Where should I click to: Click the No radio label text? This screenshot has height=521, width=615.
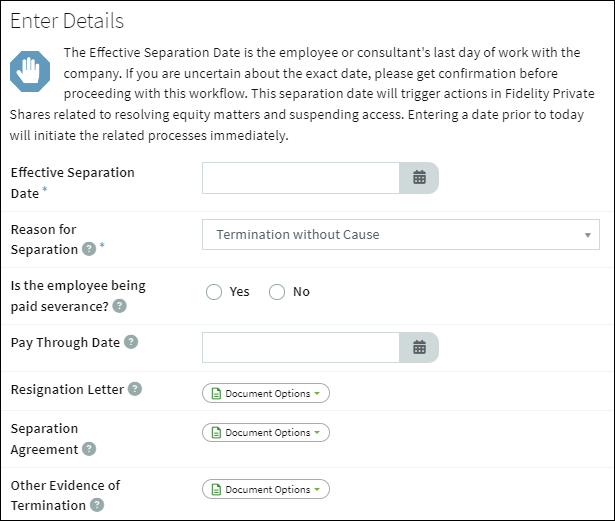pyautogui.click(x=301, y=292)
